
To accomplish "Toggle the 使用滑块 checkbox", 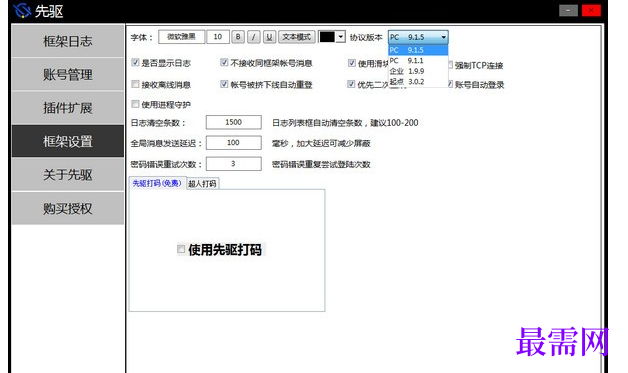I will (352, 63).
